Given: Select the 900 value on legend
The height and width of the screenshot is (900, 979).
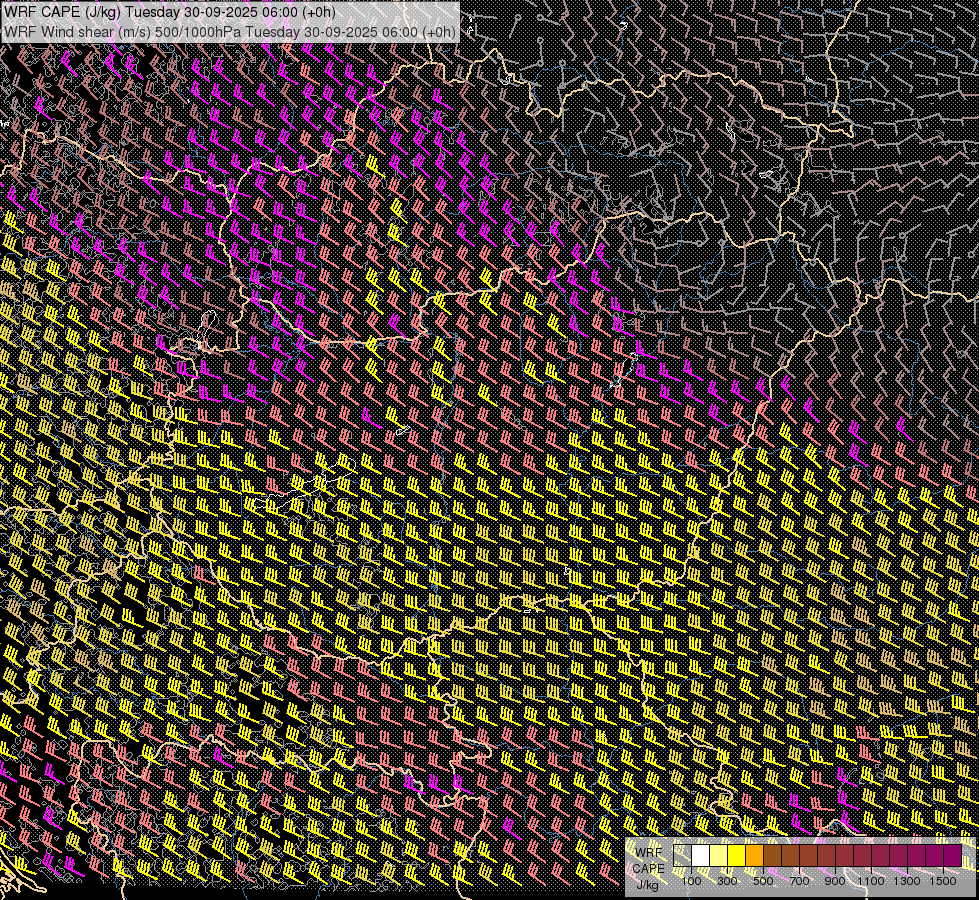Looking at the screenshot, I should (835, 881).
